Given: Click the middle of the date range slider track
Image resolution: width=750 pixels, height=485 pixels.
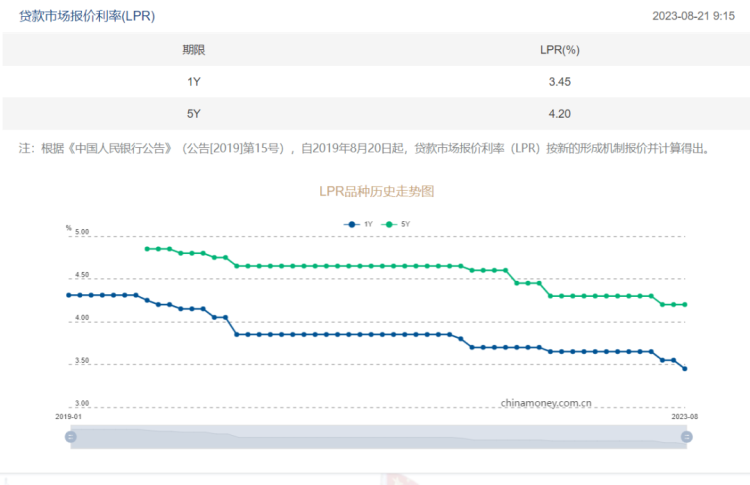Looking at the screenshot, I should [x=378, y=437].
